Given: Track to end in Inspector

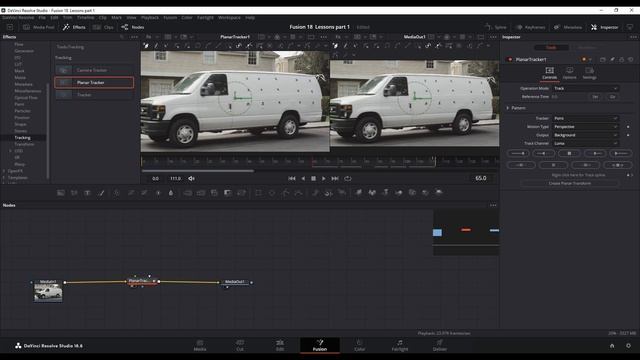Looking at the screenshot, I should [620, 153].
